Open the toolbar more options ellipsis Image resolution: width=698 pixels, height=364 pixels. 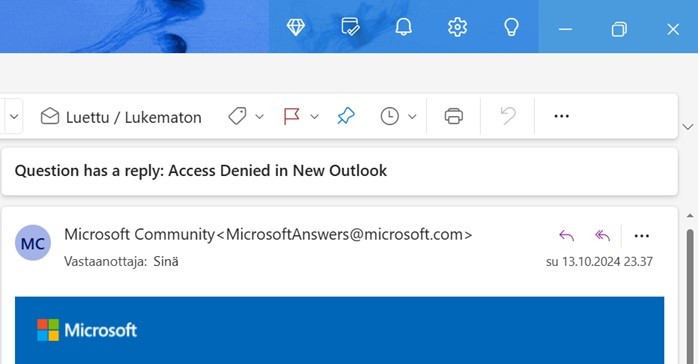pyautogui.click(x=561, y=116)
